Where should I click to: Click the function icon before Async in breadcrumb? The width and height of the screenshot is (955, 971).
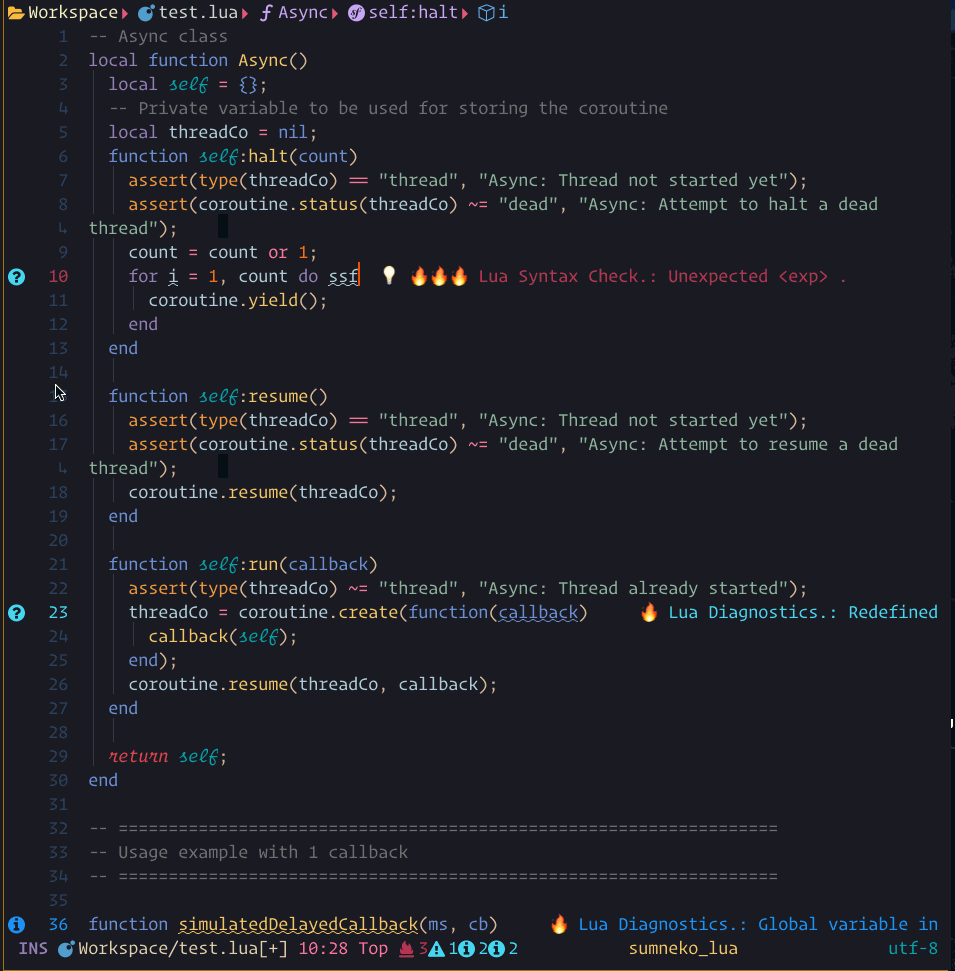click(x=266, y=12)
